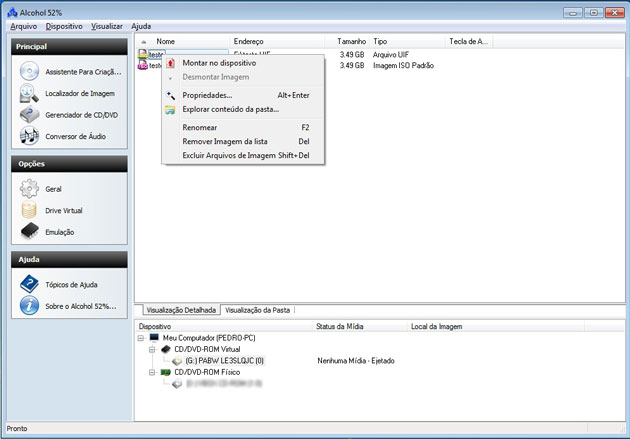The height and width of the screenshot is (439, 630).
Task: Click the Geral gear icon
Action: tap(29, 189)
